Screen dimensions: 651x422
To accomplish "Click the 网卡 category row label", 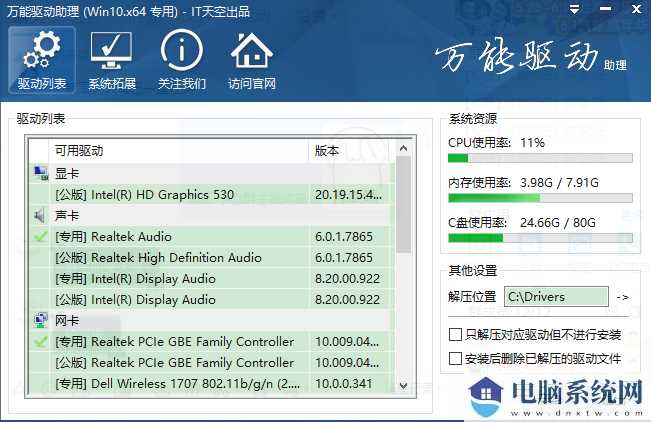I will point(67,320).
